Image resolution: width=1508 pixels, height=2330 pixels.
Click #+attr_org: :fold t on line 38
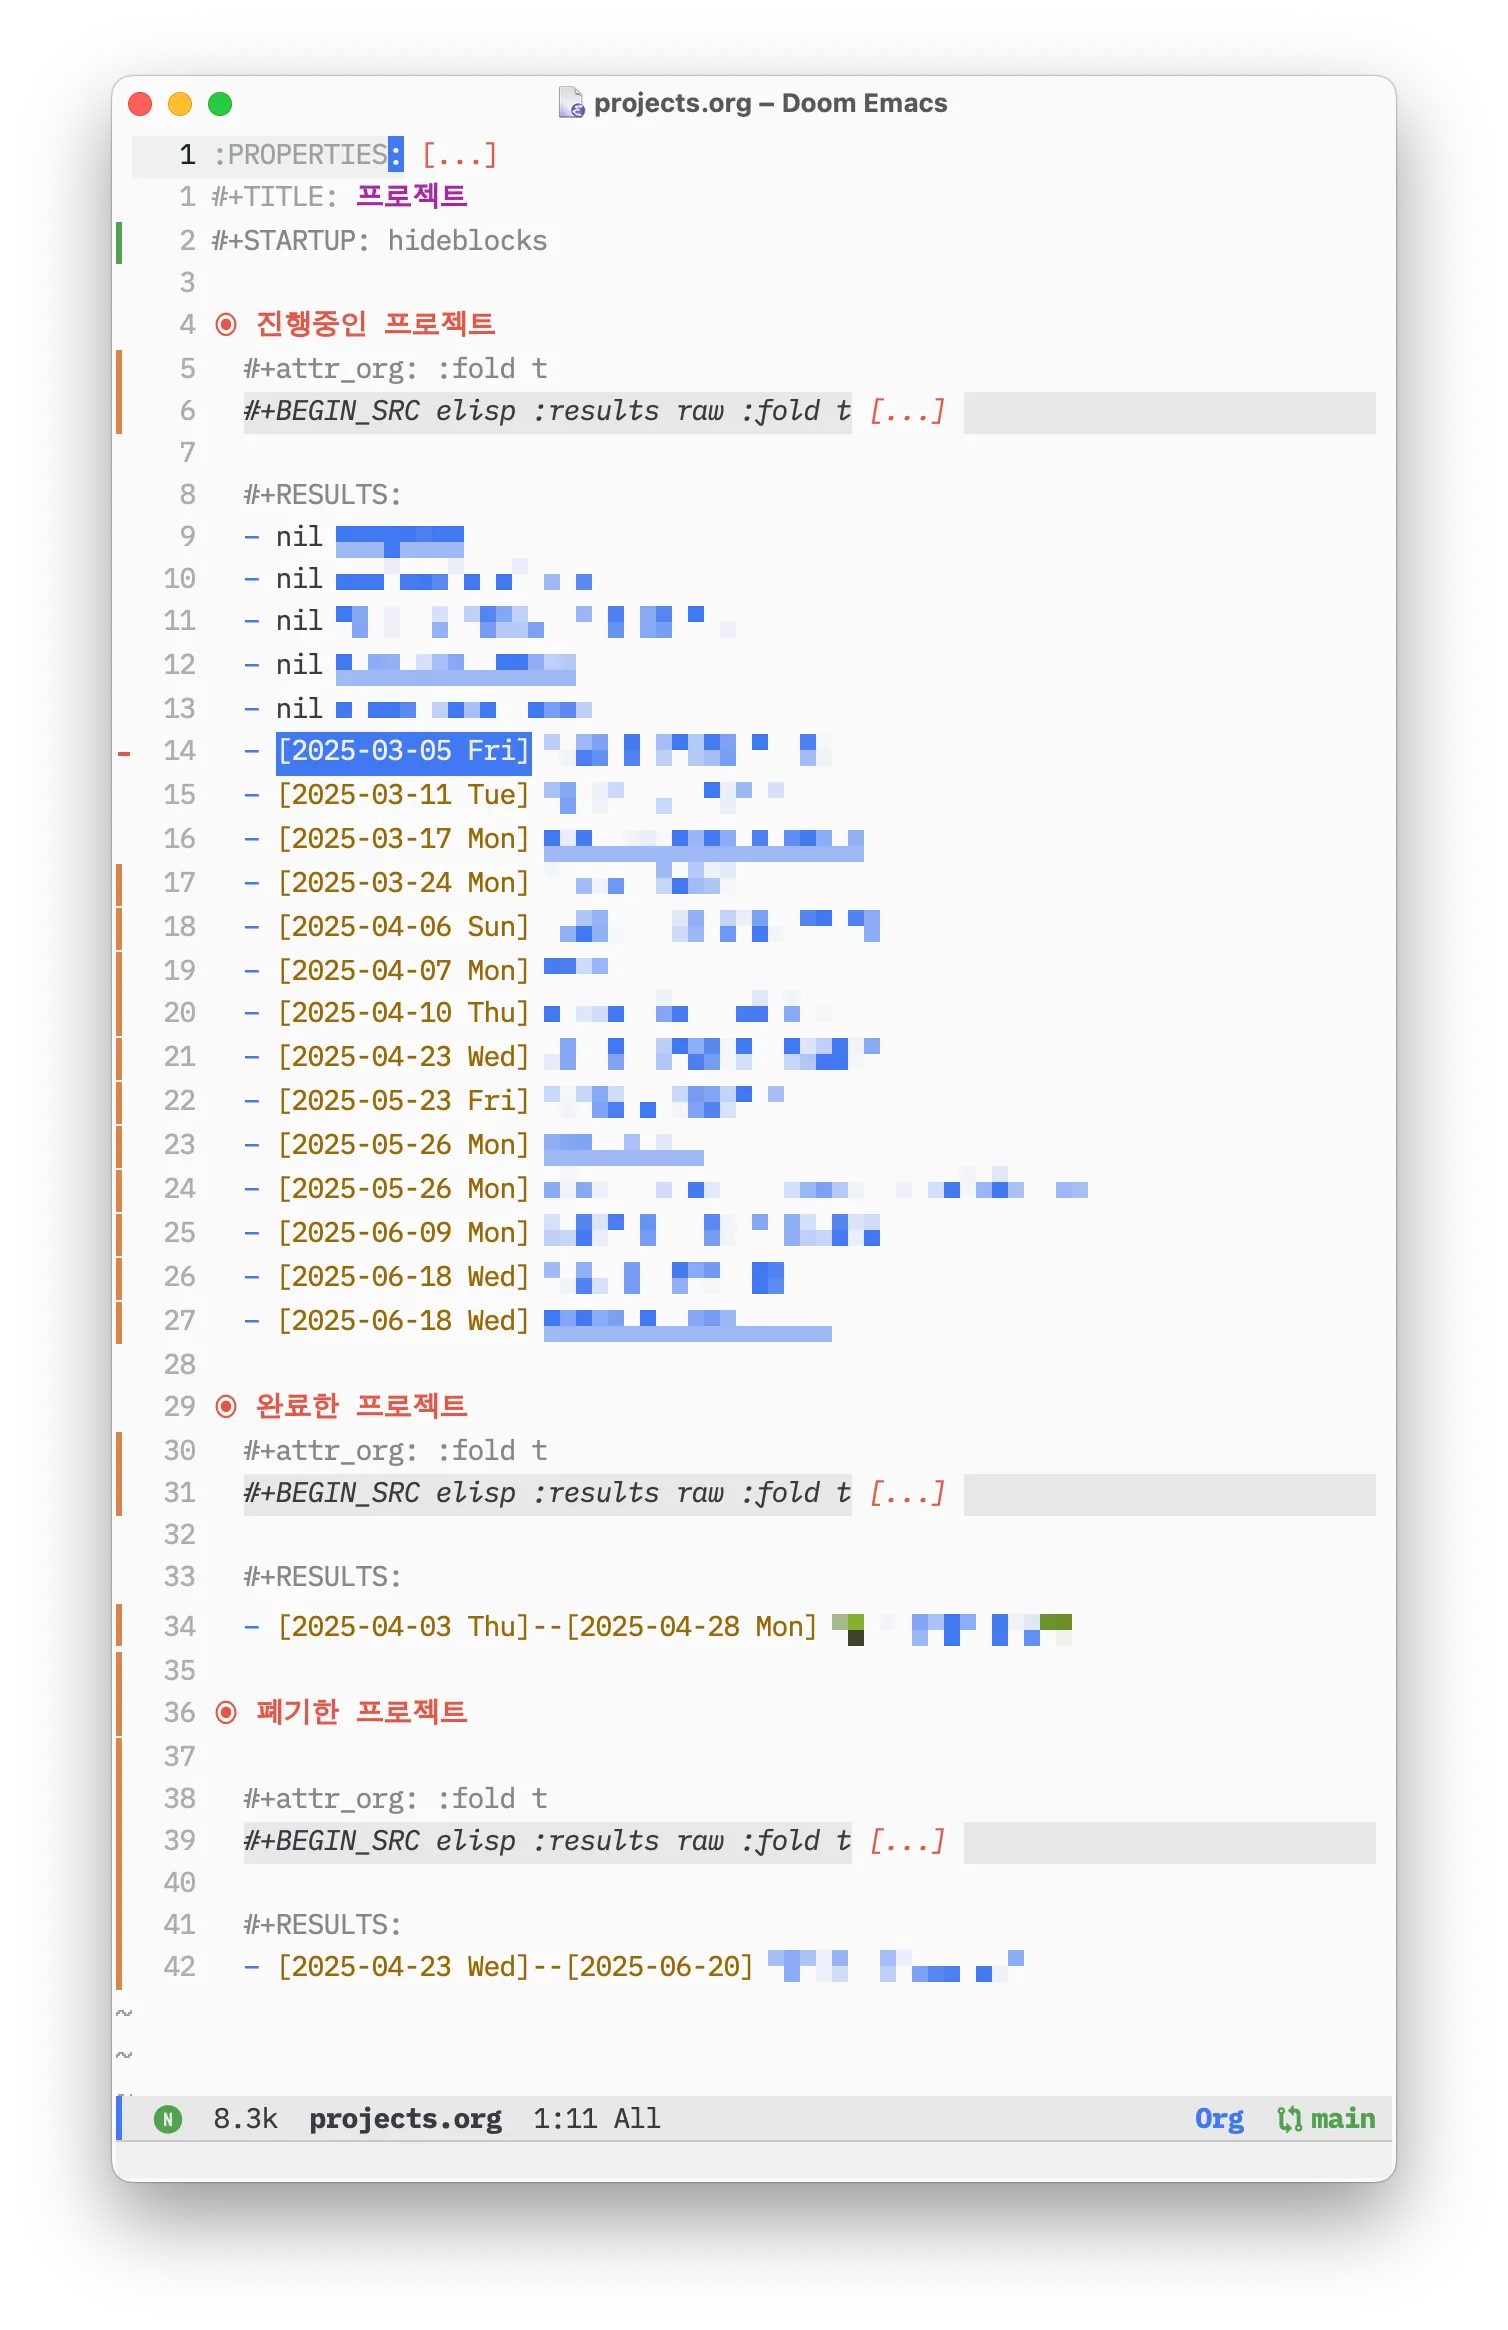395,1799
